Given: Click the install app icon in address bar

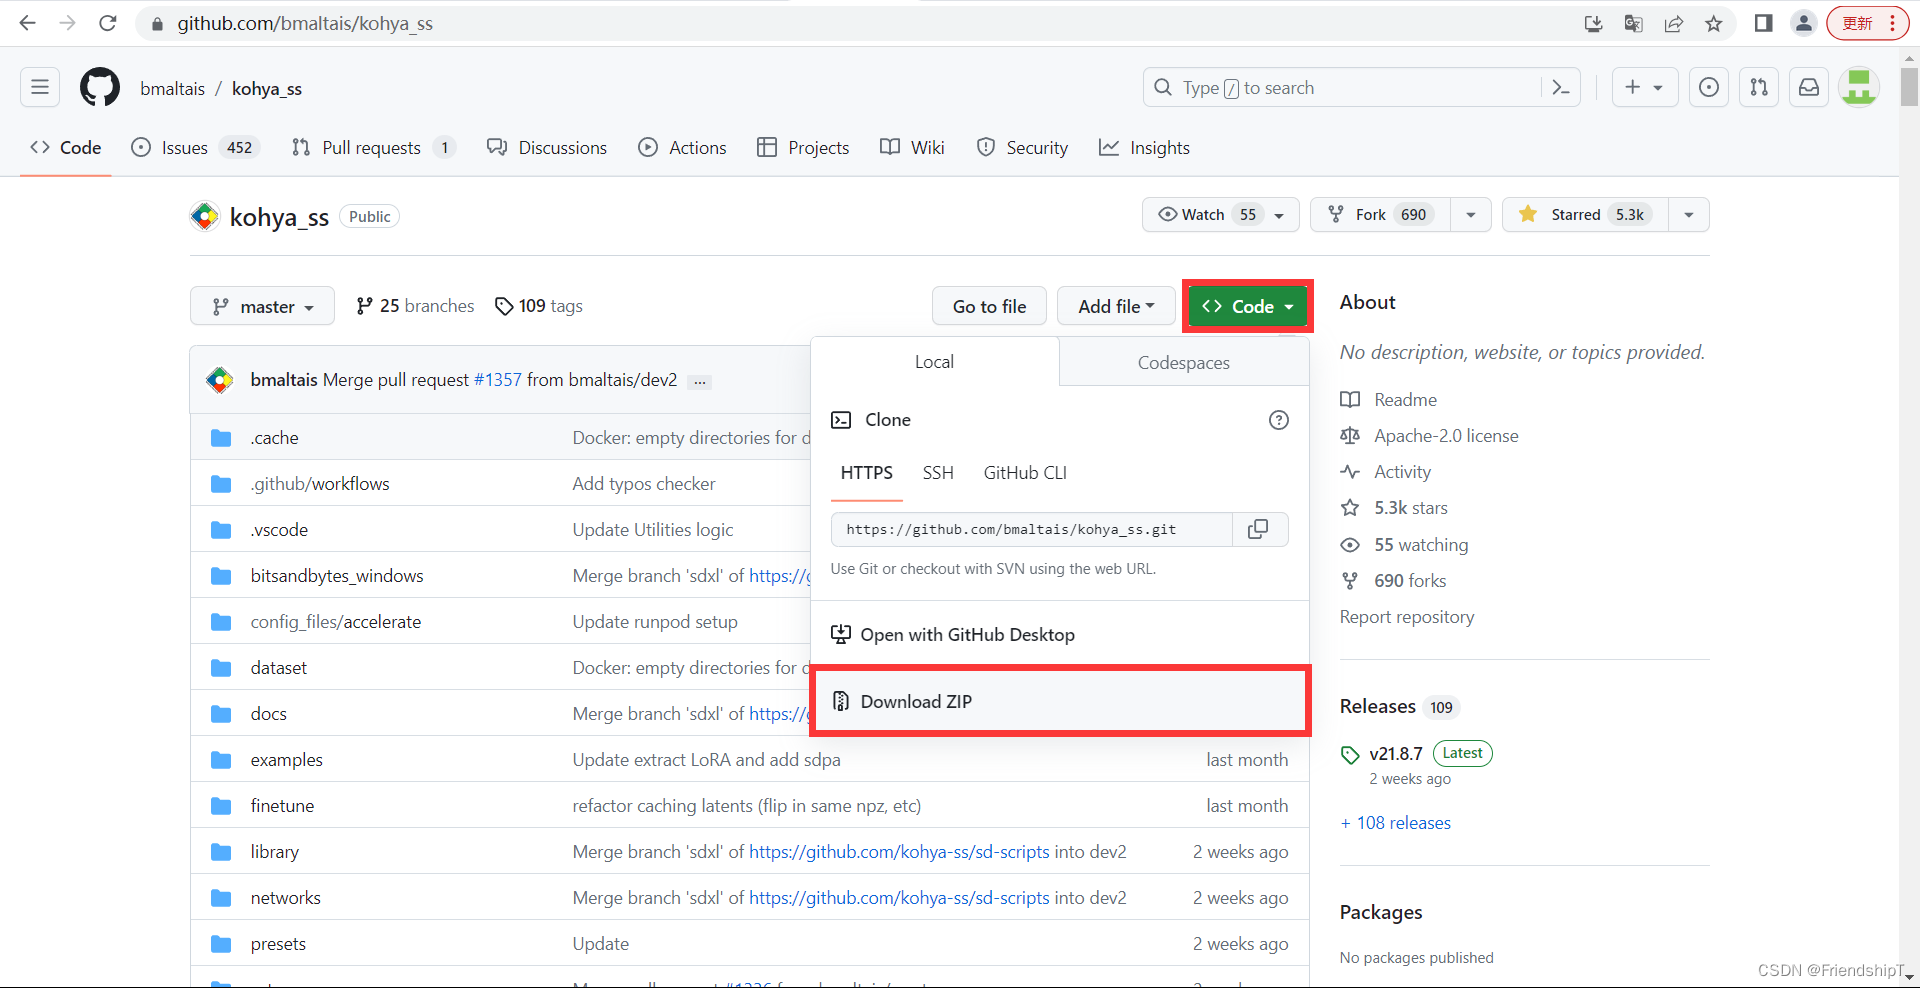Looking at the screenshot, I should tap(1594, 23).
